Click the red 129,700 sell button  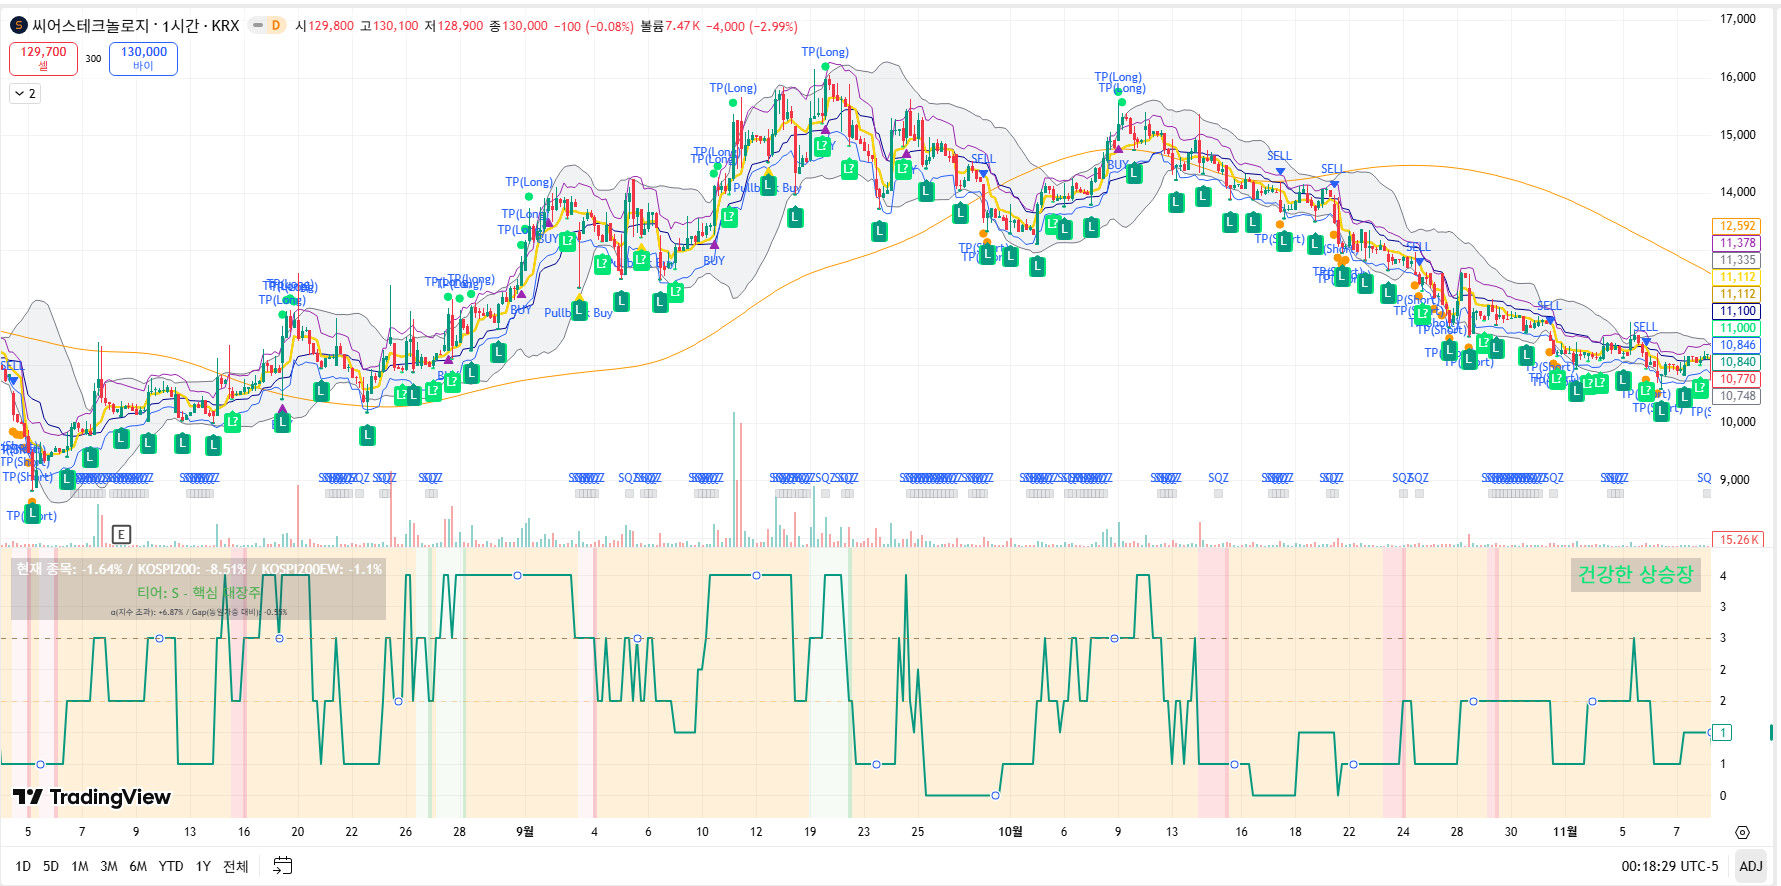point(43,58)
